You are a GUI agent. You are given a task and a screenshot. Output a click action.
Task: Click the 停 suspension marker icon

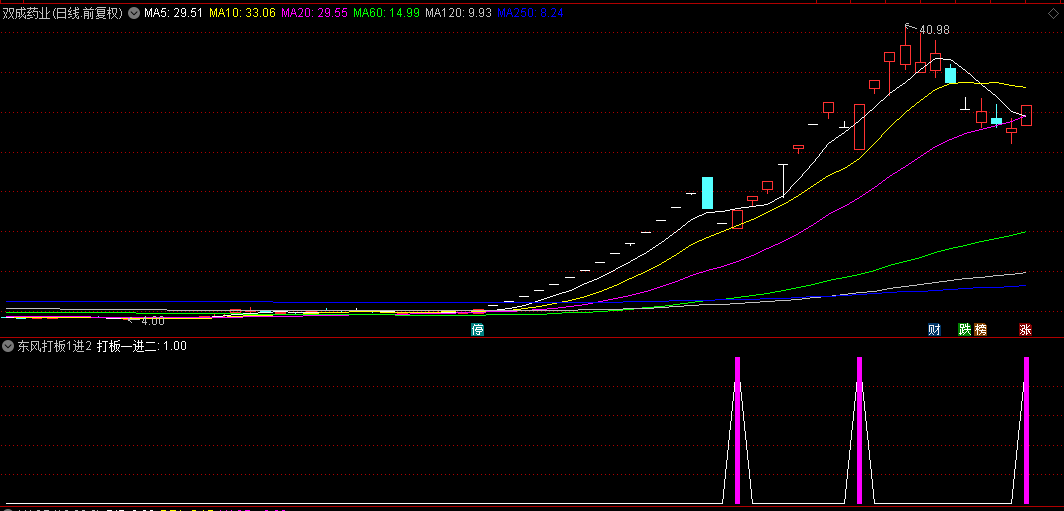(478, 330)
